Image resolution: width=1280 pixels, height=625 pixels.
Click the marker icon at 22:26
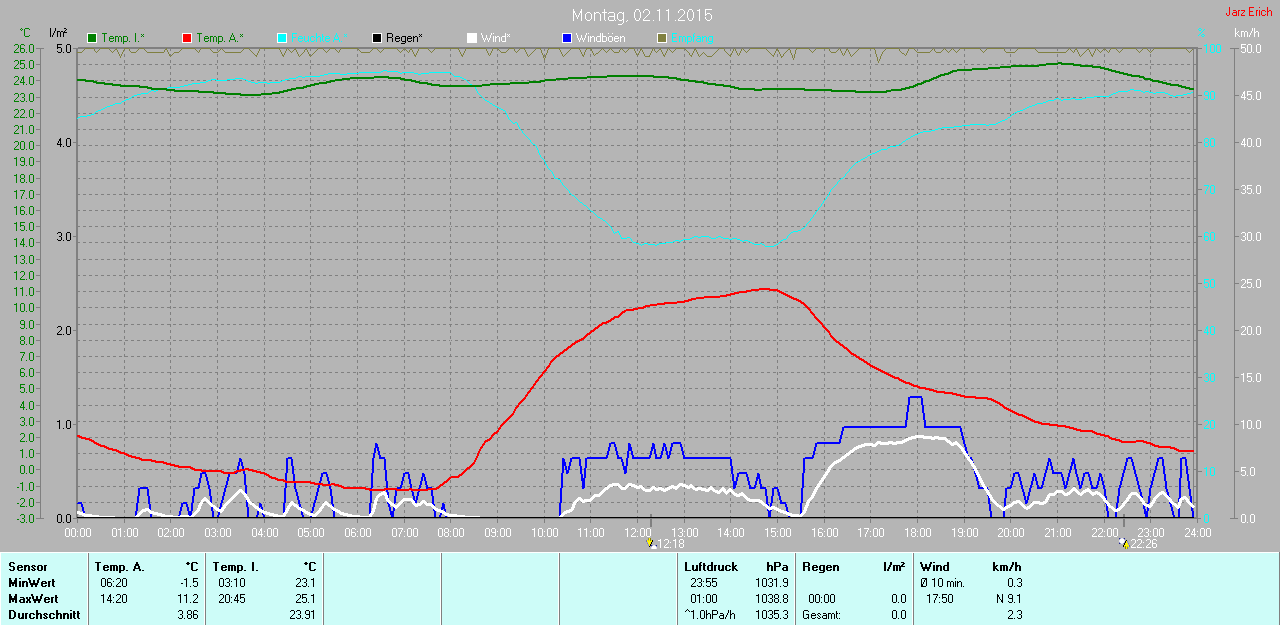tap(1124, 543)
